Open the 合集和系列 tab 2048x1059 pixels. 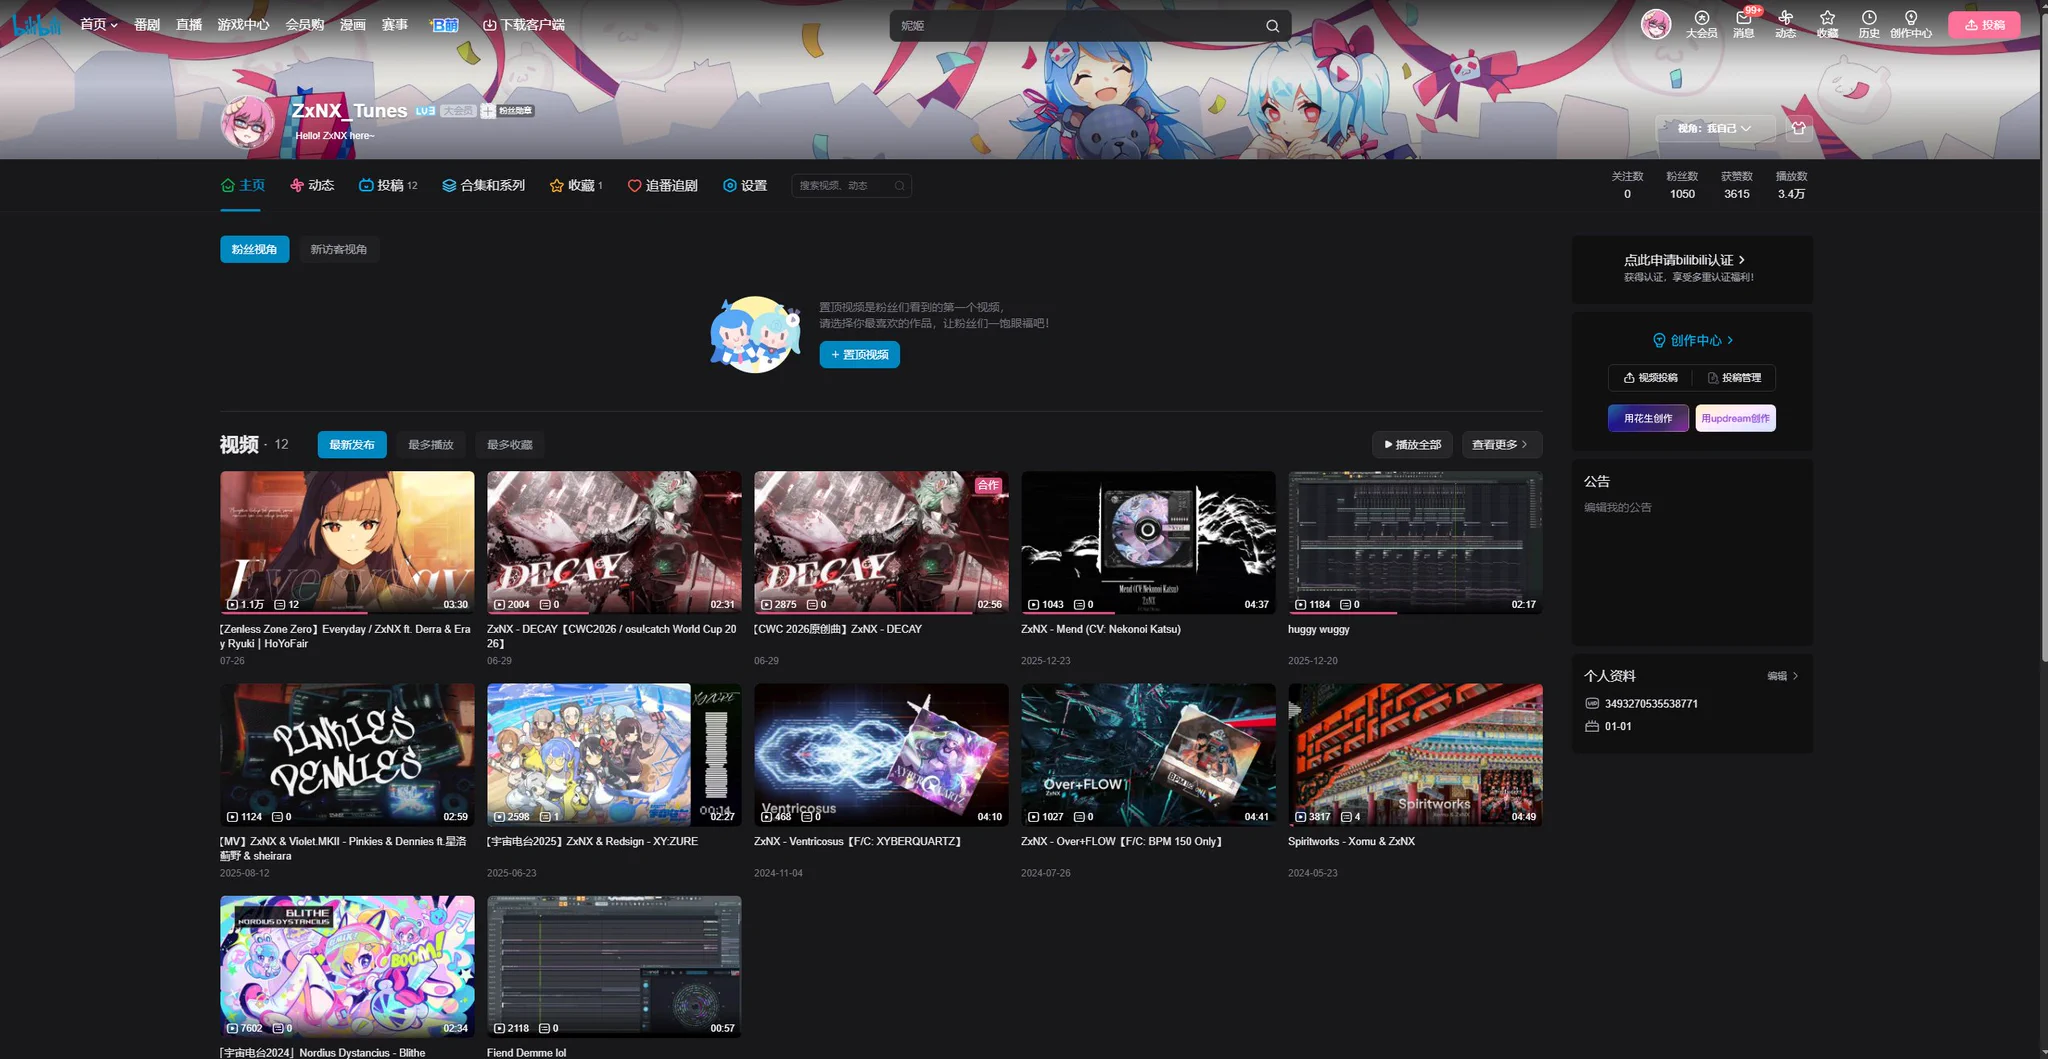(484, 186)
